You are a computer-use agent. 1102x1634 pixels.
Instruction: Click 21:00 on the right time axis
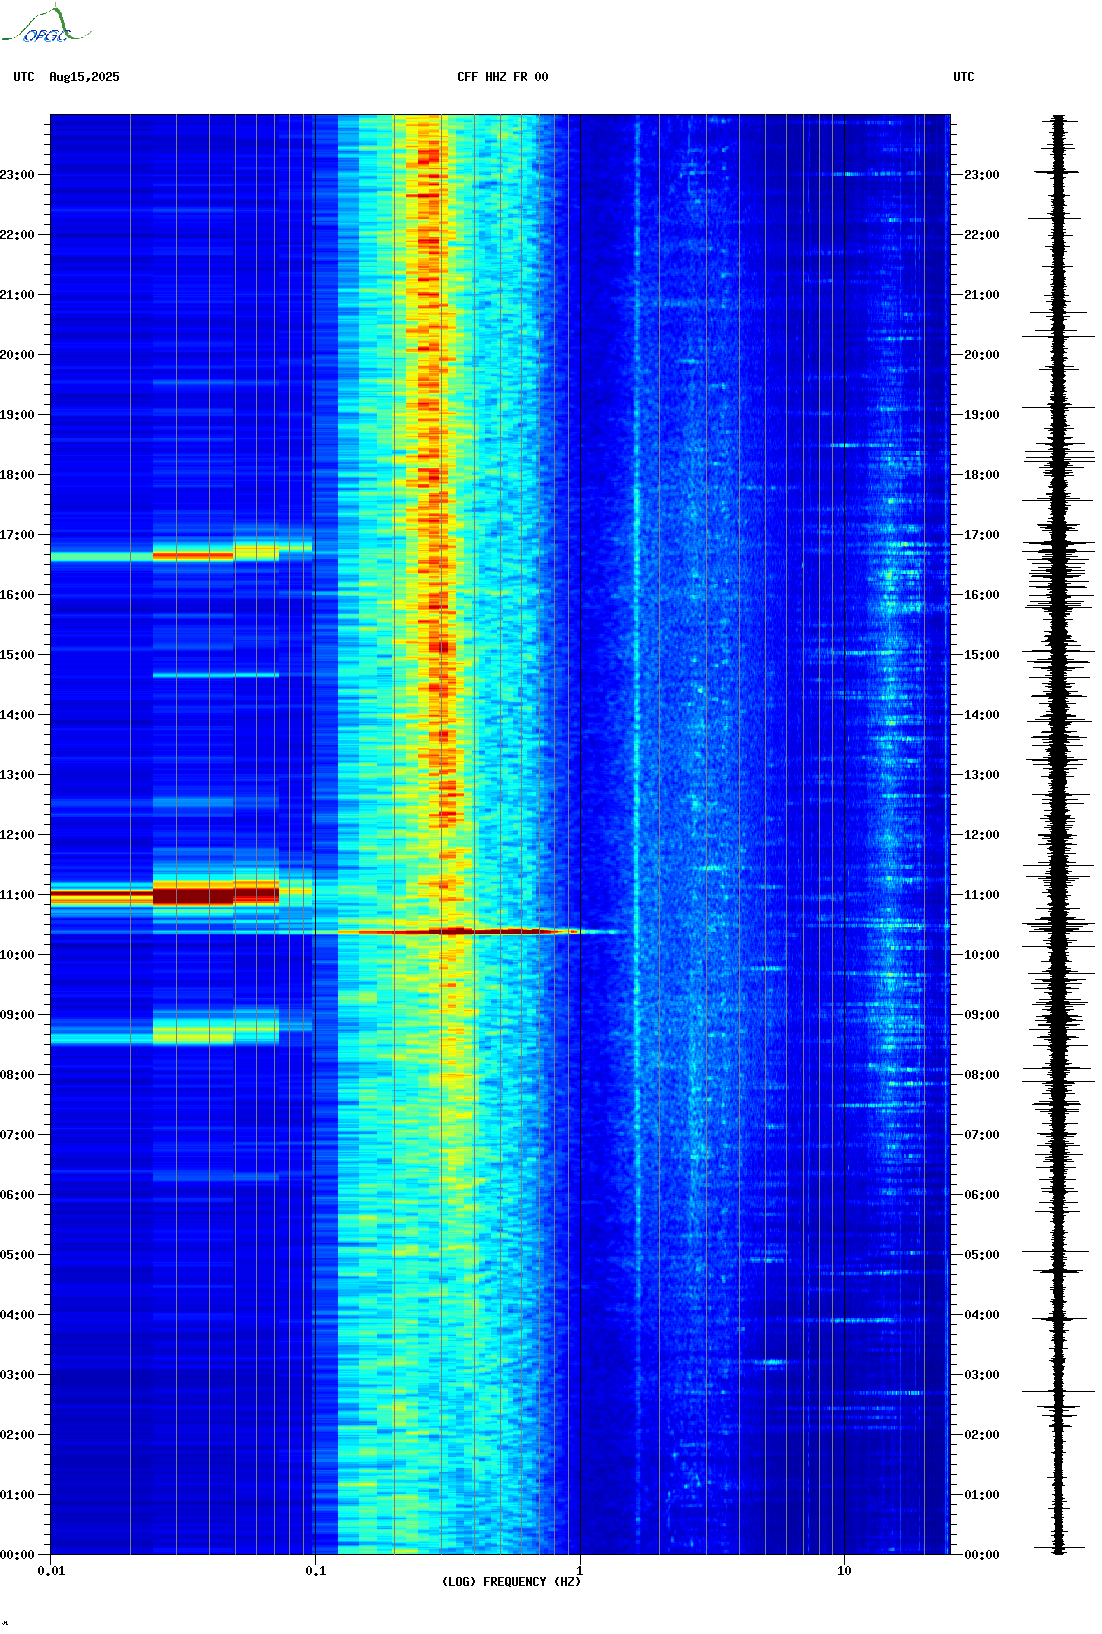click(x=982, y=295)
